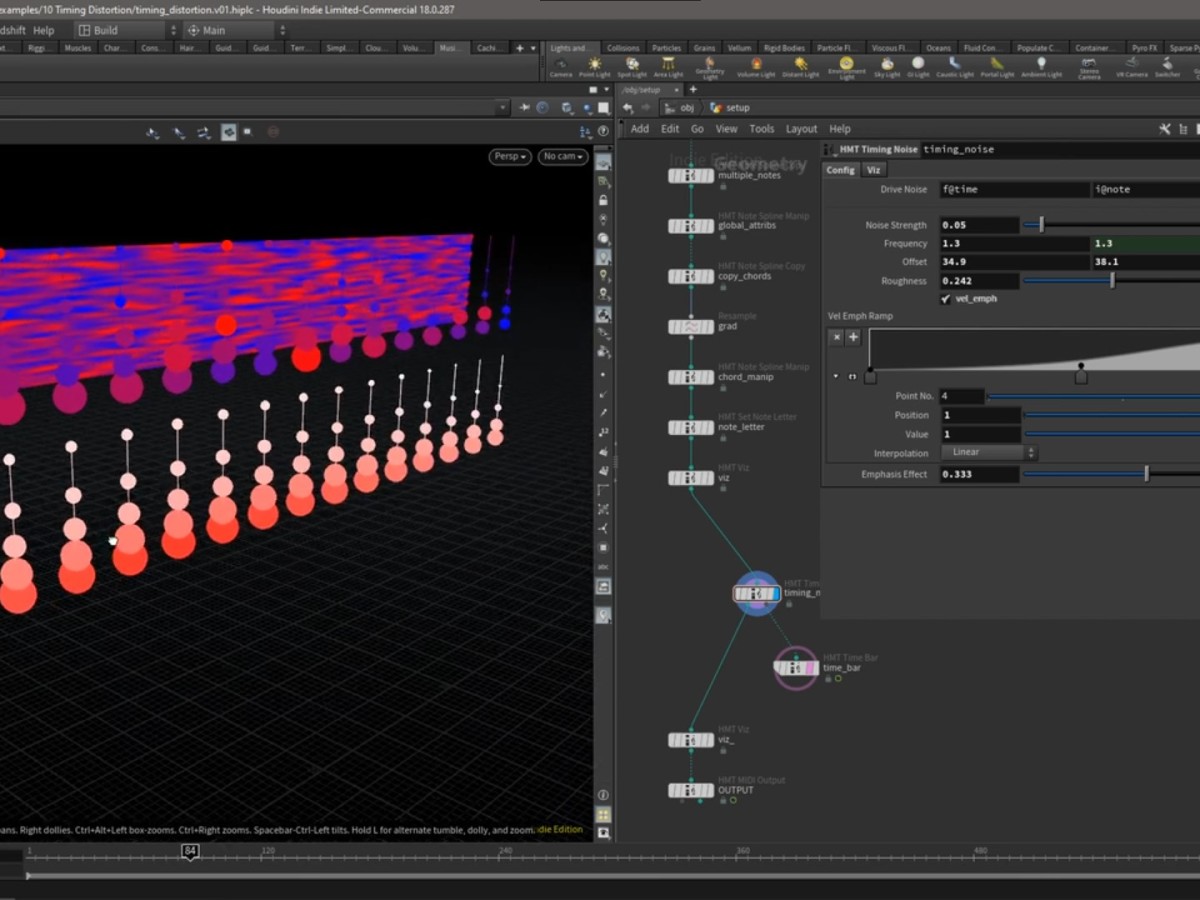Open the No cam dropdown
This screenshot has height=900, width=1200.
coord(562,156)
